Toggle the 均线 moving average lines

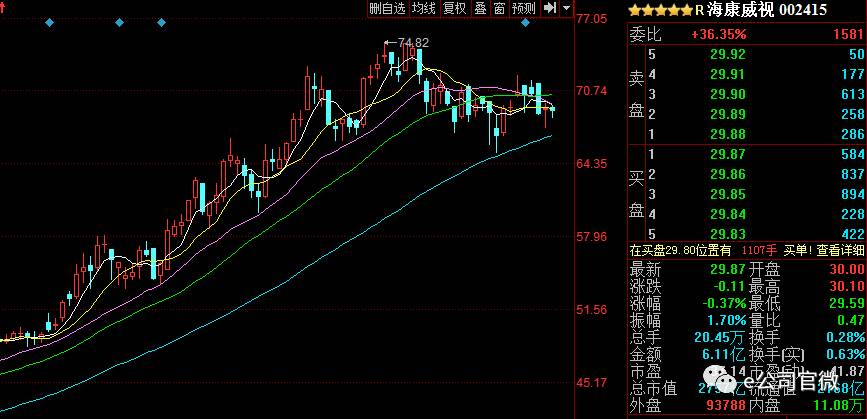pyautogui.click(x=424, y=8)
